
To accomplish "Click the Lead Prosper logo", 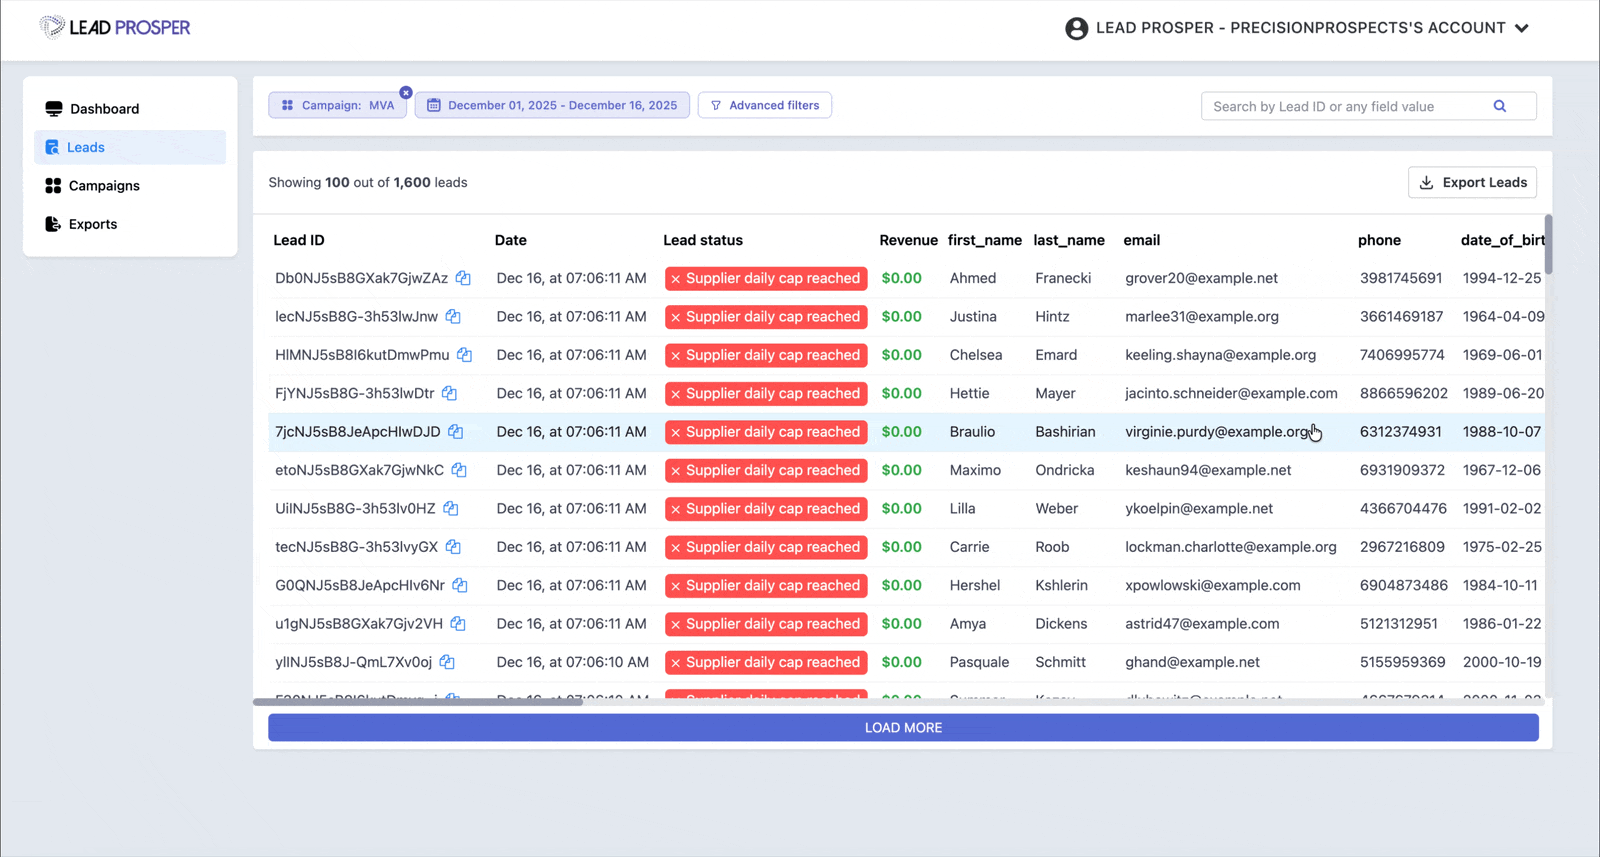I will pos(115,28).
